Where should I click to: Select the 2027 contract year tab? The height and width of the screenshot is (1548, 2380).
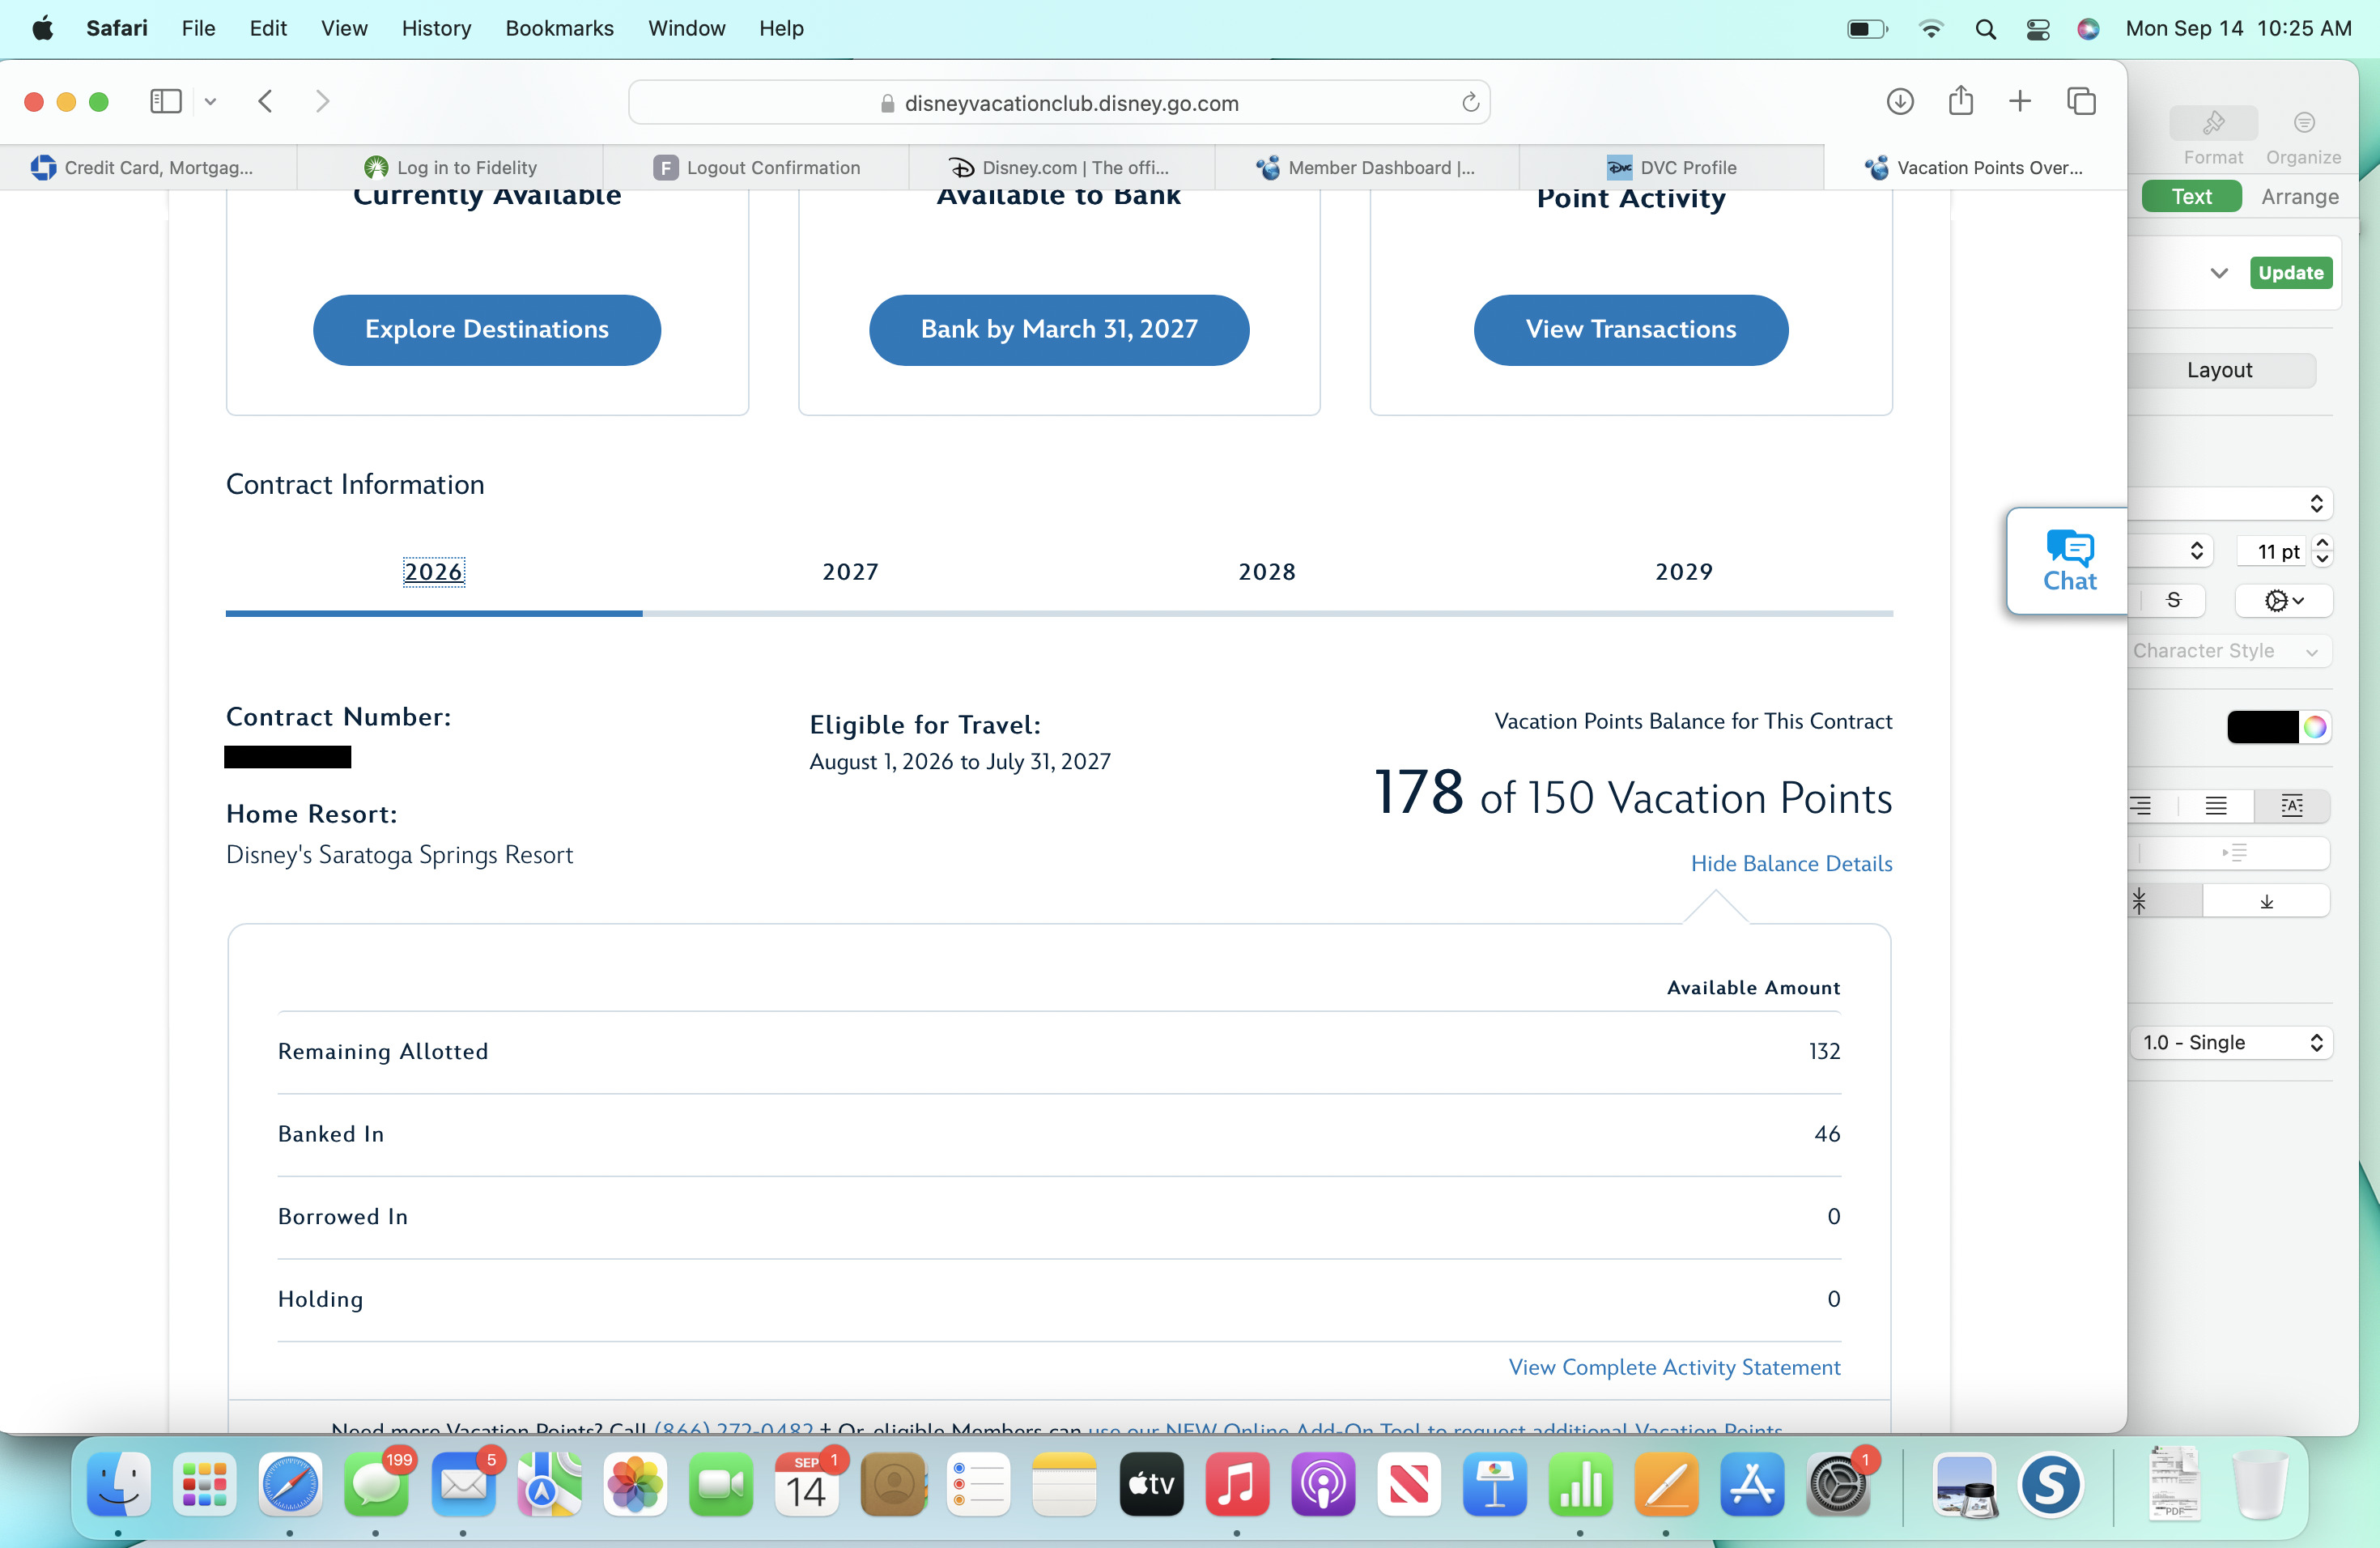850,572
